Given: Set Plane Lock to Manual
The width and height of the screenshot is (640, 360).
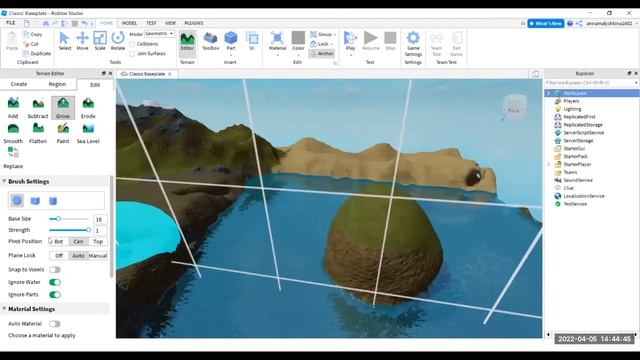Looking at the screenshot, I should click(98, 256).
